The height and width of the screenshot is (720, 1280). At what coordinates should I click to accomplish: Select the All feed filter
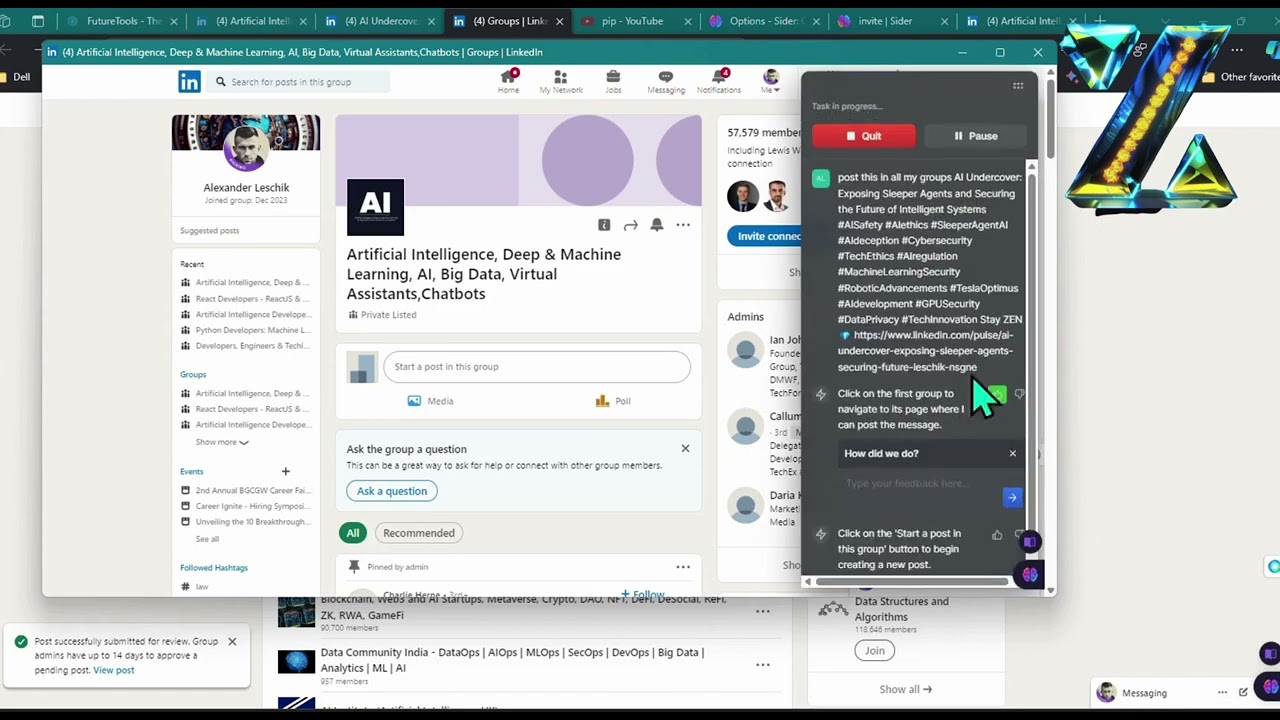click(x=353, y=533)
